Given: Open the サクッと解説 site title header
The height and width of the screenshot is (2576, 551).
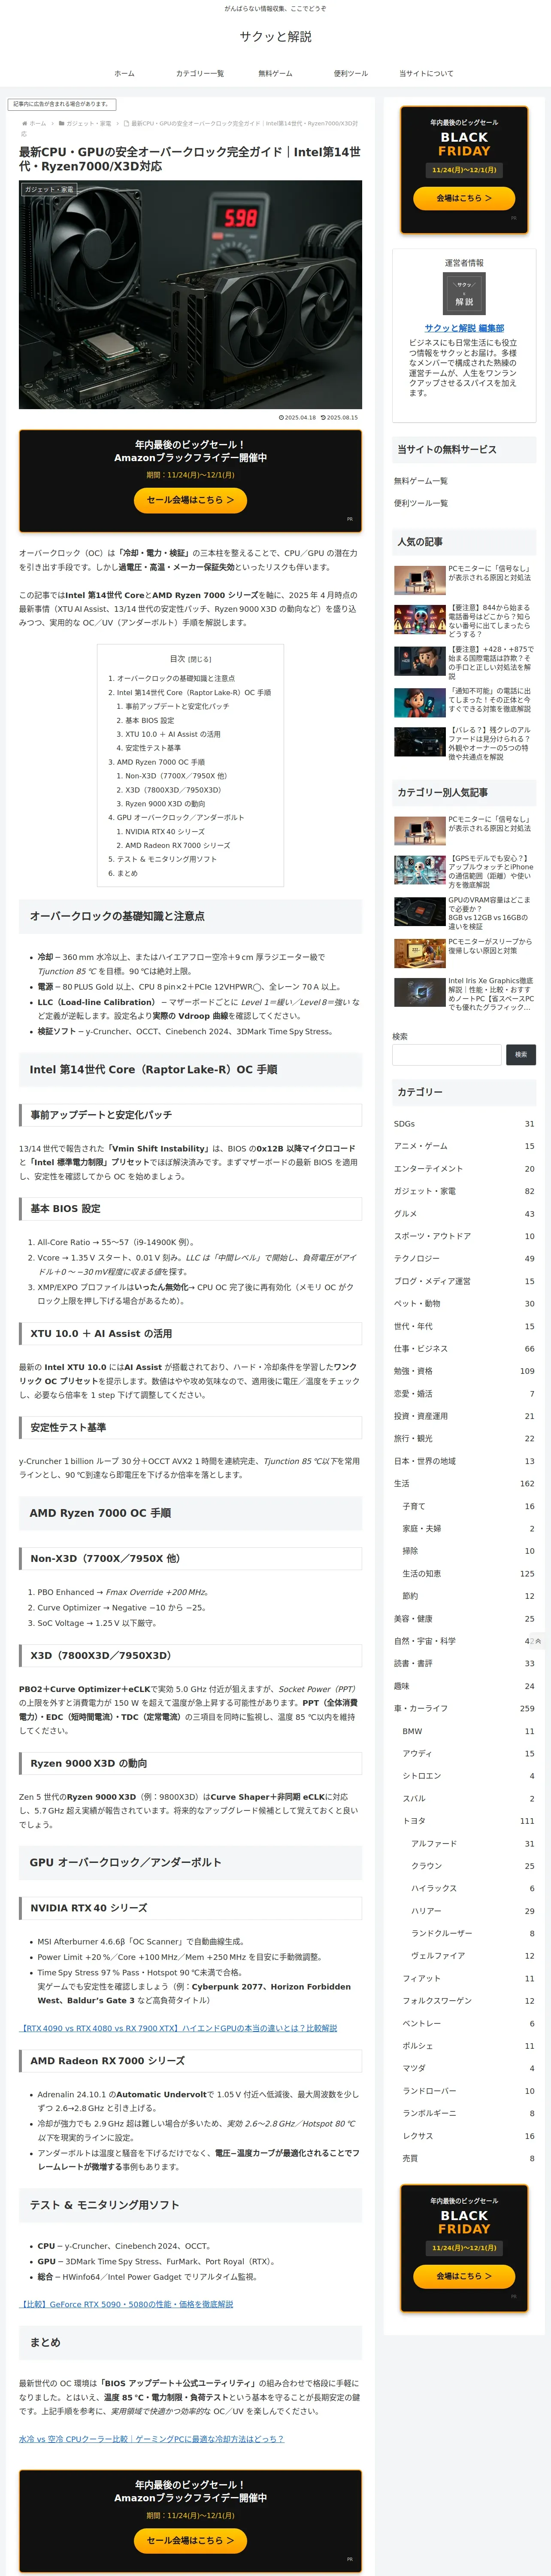Looking at the screenshot, I should [275, 37].
